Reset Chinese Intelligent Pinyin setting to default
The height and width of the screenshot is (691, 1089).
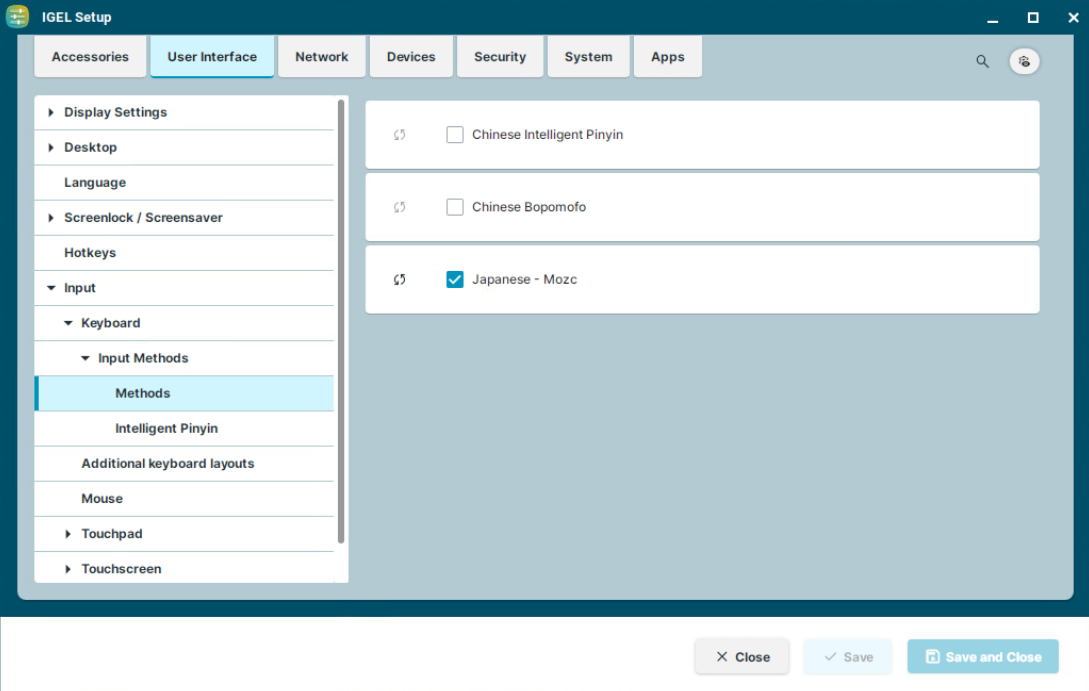pos(399,134)
